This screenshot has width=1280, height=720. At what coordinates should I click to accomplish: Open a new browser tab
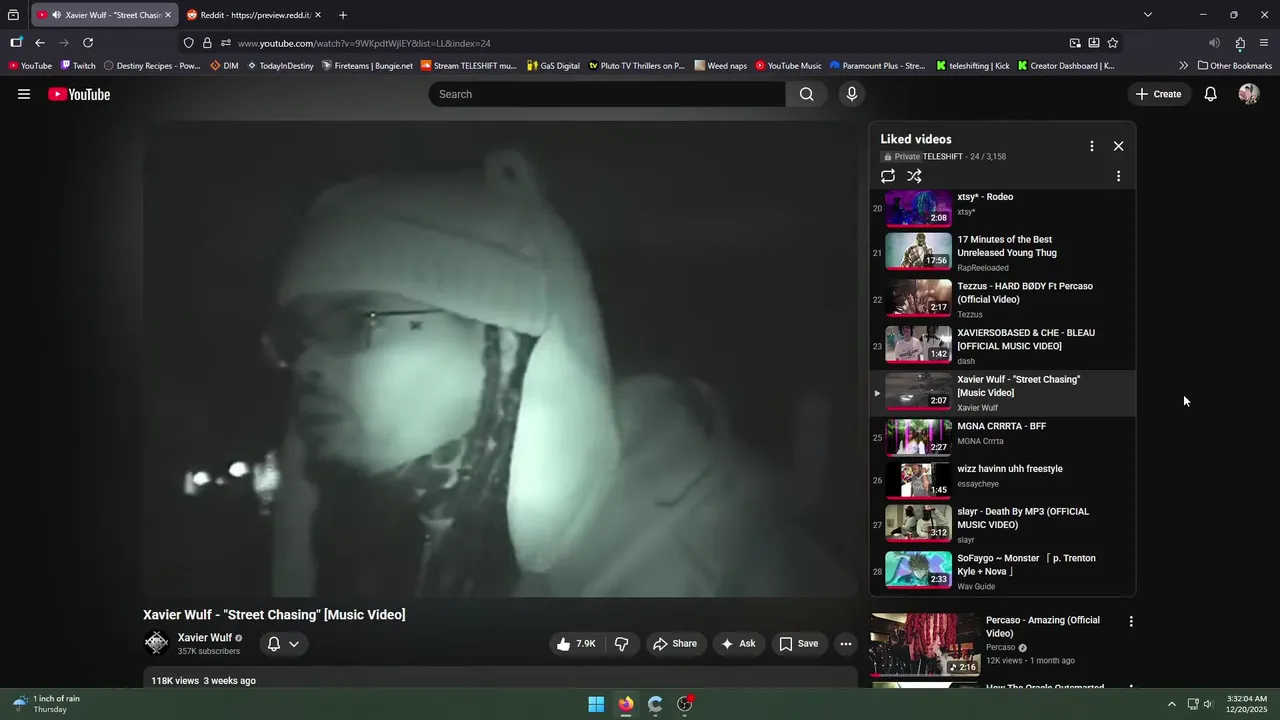(343, 15)
